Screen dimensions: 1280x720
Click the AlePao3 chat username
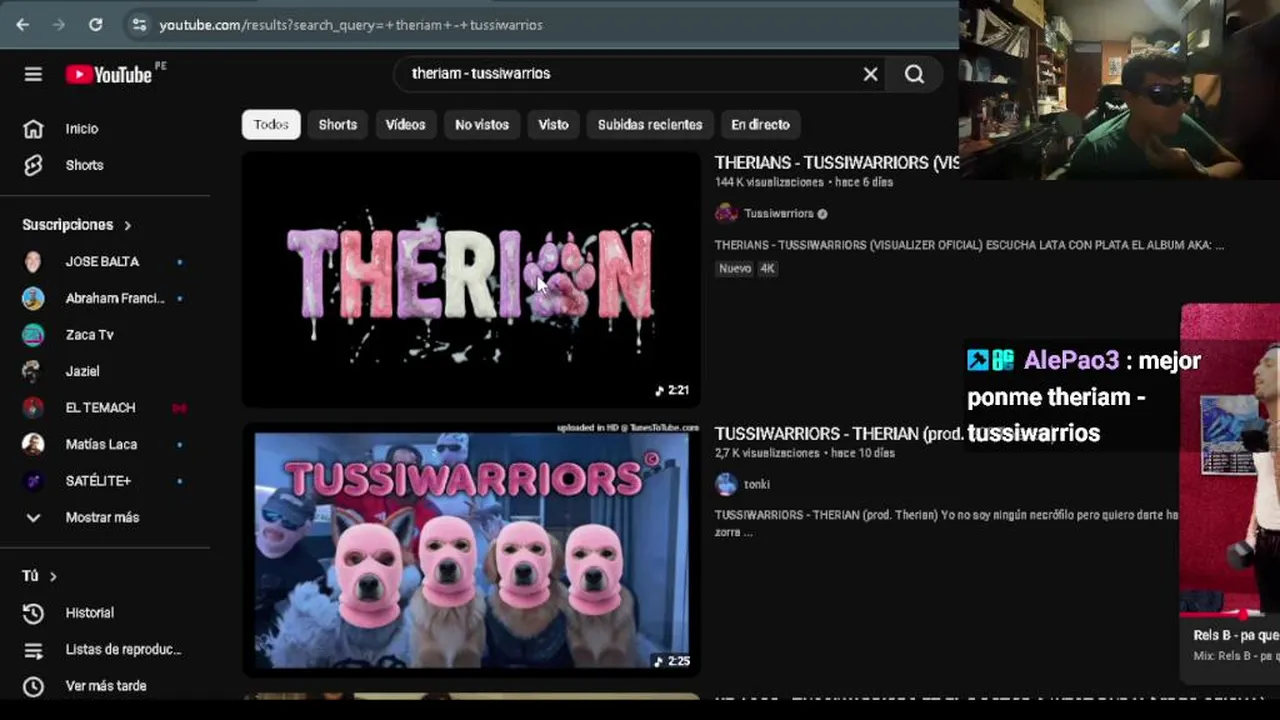tap(1069, 361)
